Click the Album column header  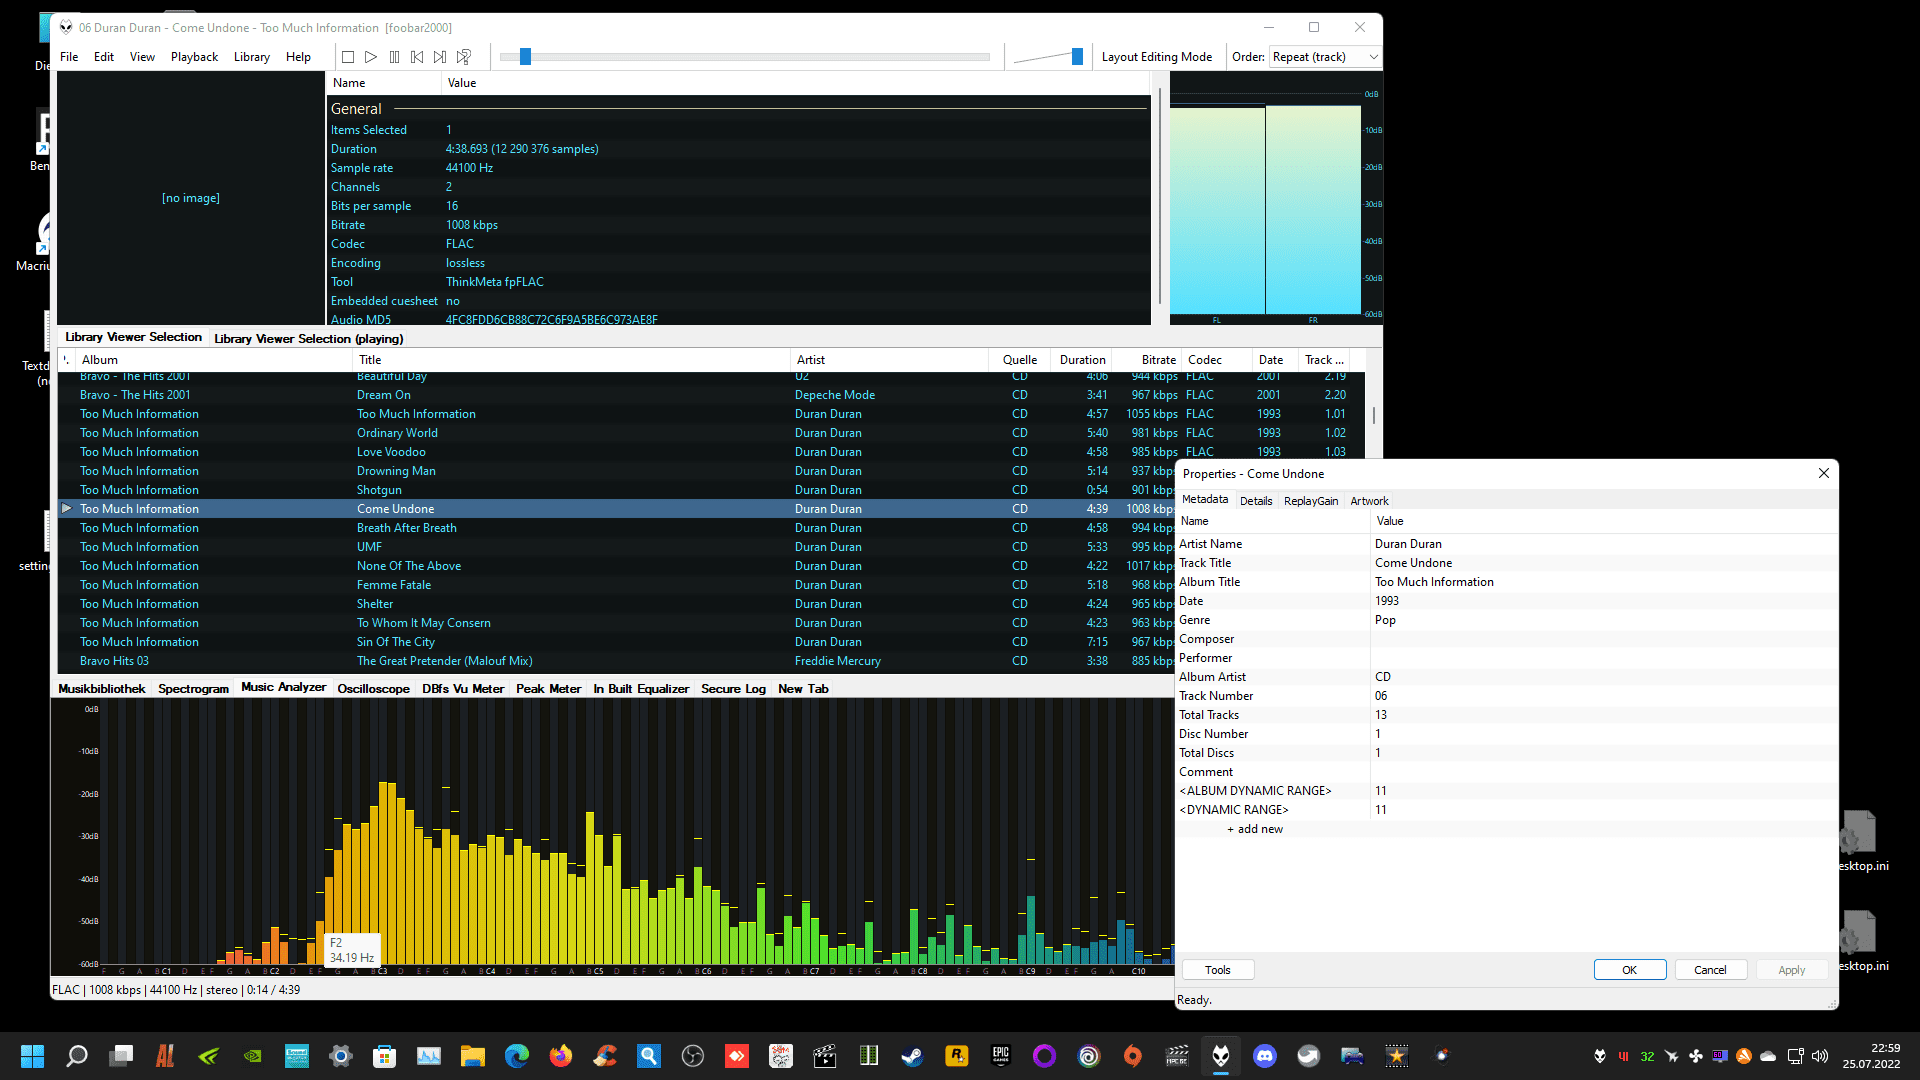click(100, 360)
